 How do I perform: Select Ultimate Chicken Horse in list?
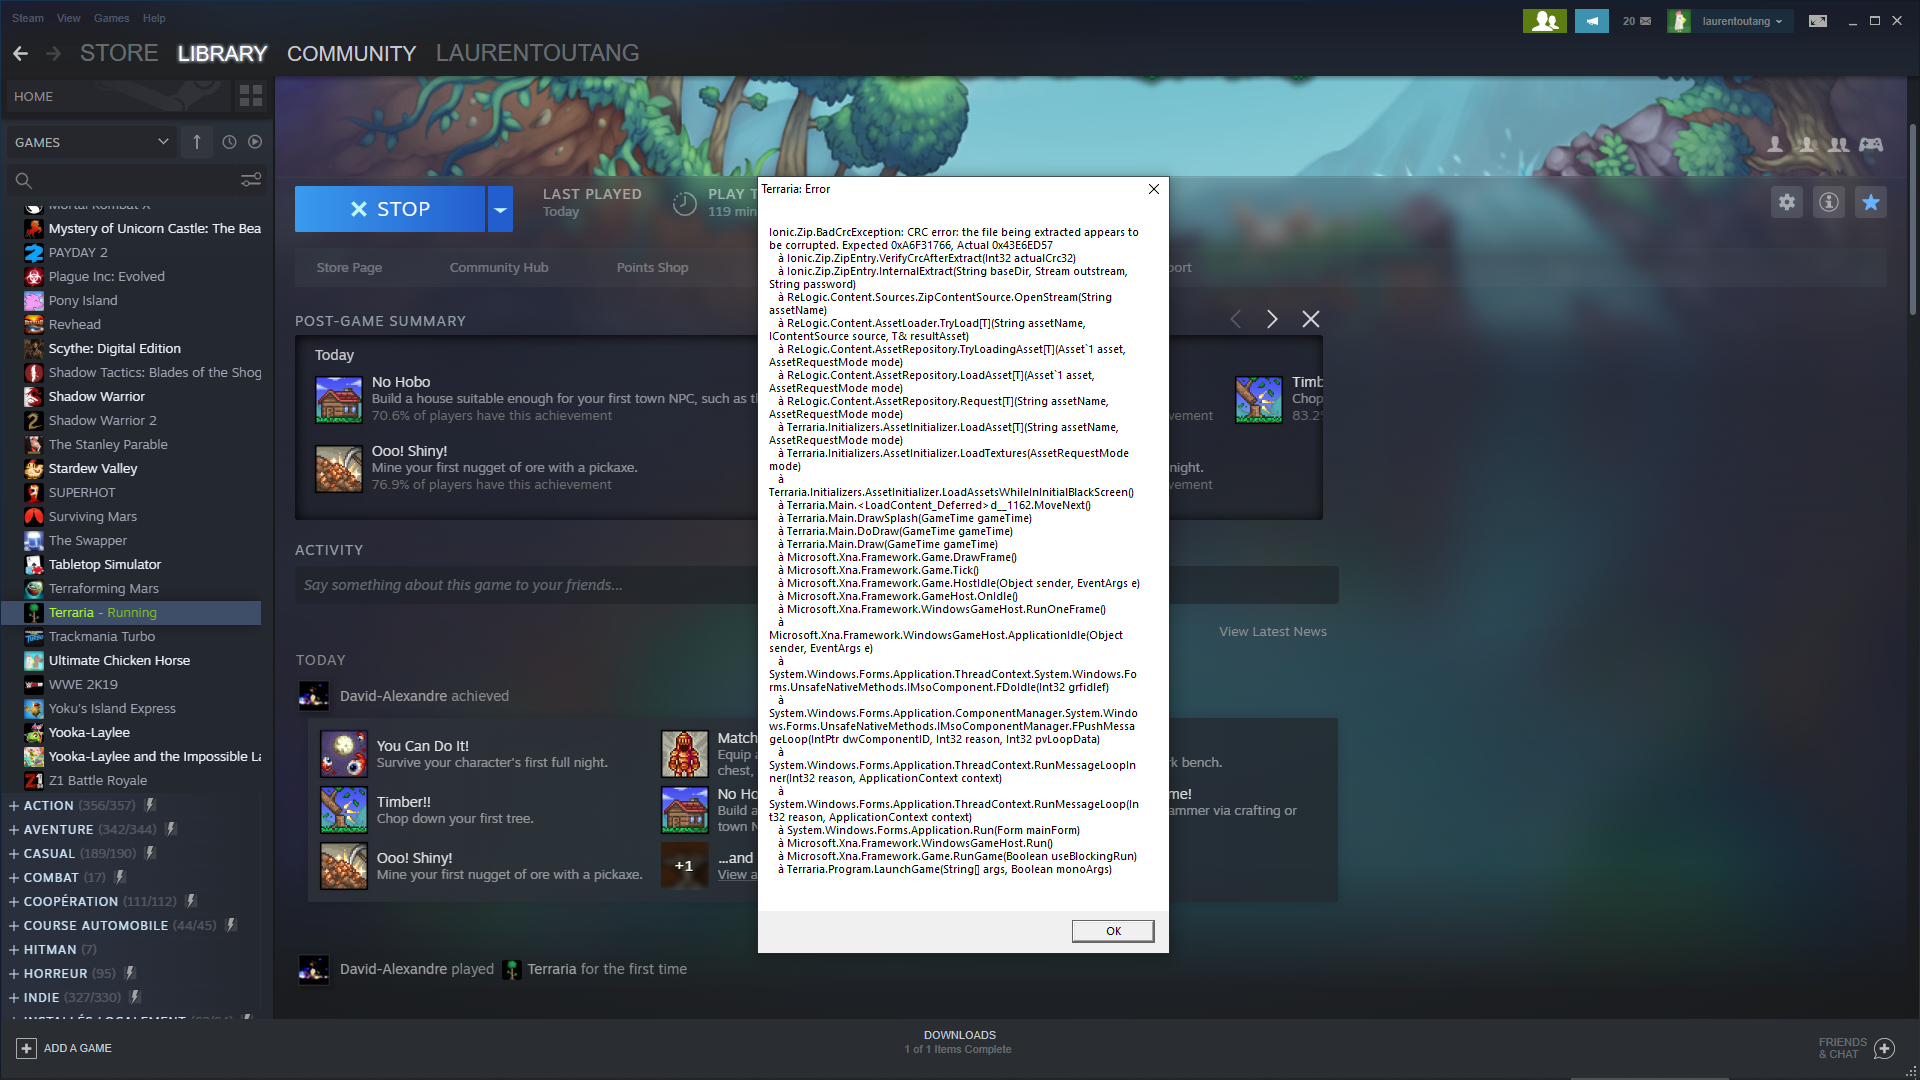pyautogui.click(x=119, y=660)
